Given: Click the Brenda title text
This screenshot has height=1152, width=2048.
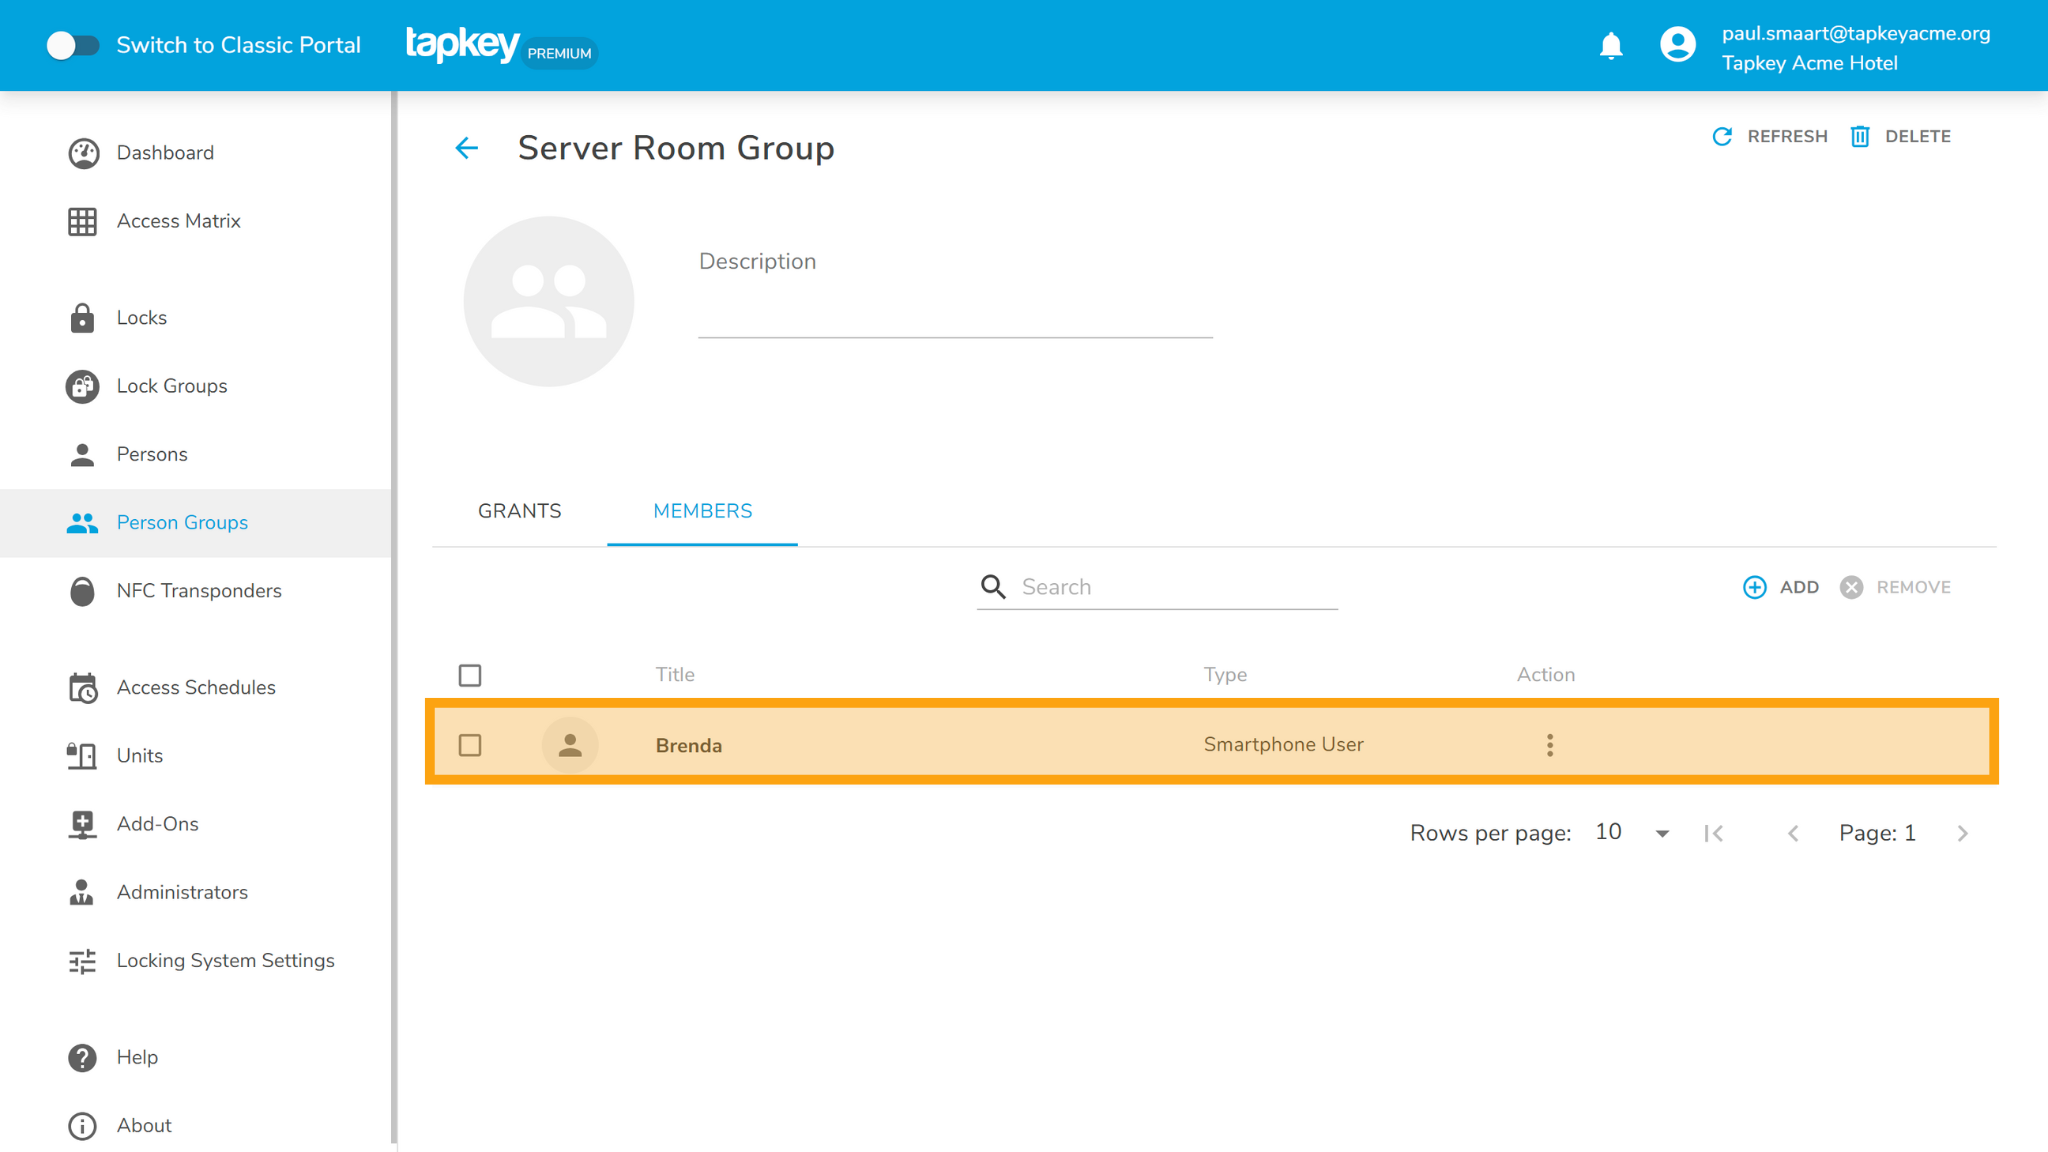Looking at the screenshot, I should pos(689,746).
